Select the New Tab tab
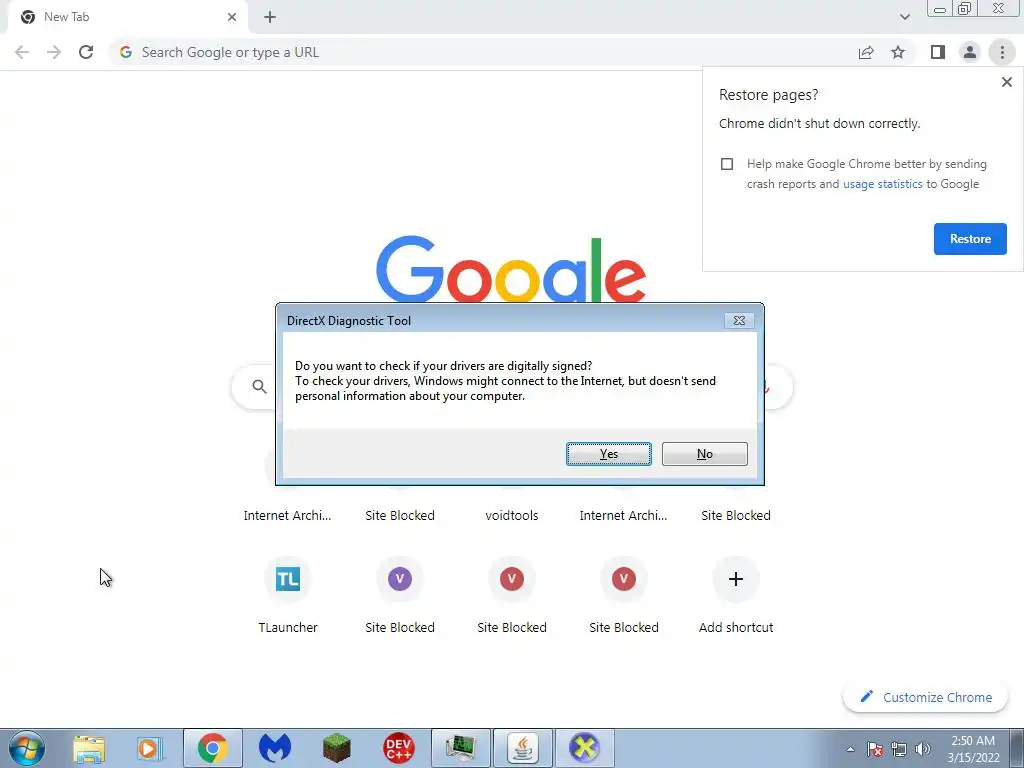The height and width of the screenshot is (768, 1024). (x=127, y=17)
